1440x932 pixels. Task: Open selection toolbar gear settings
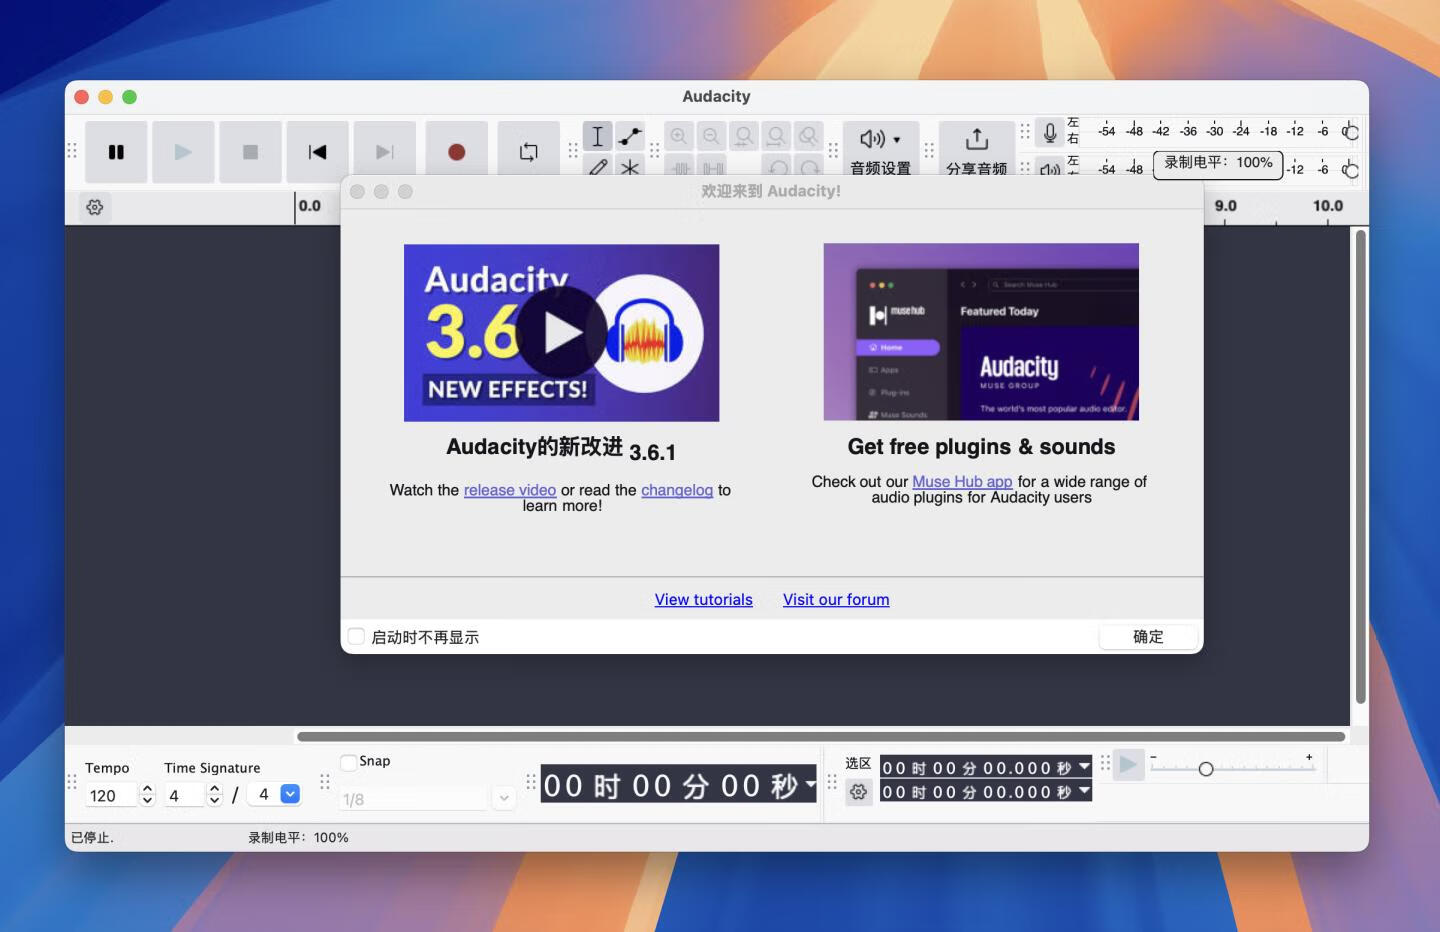point(858,792)
